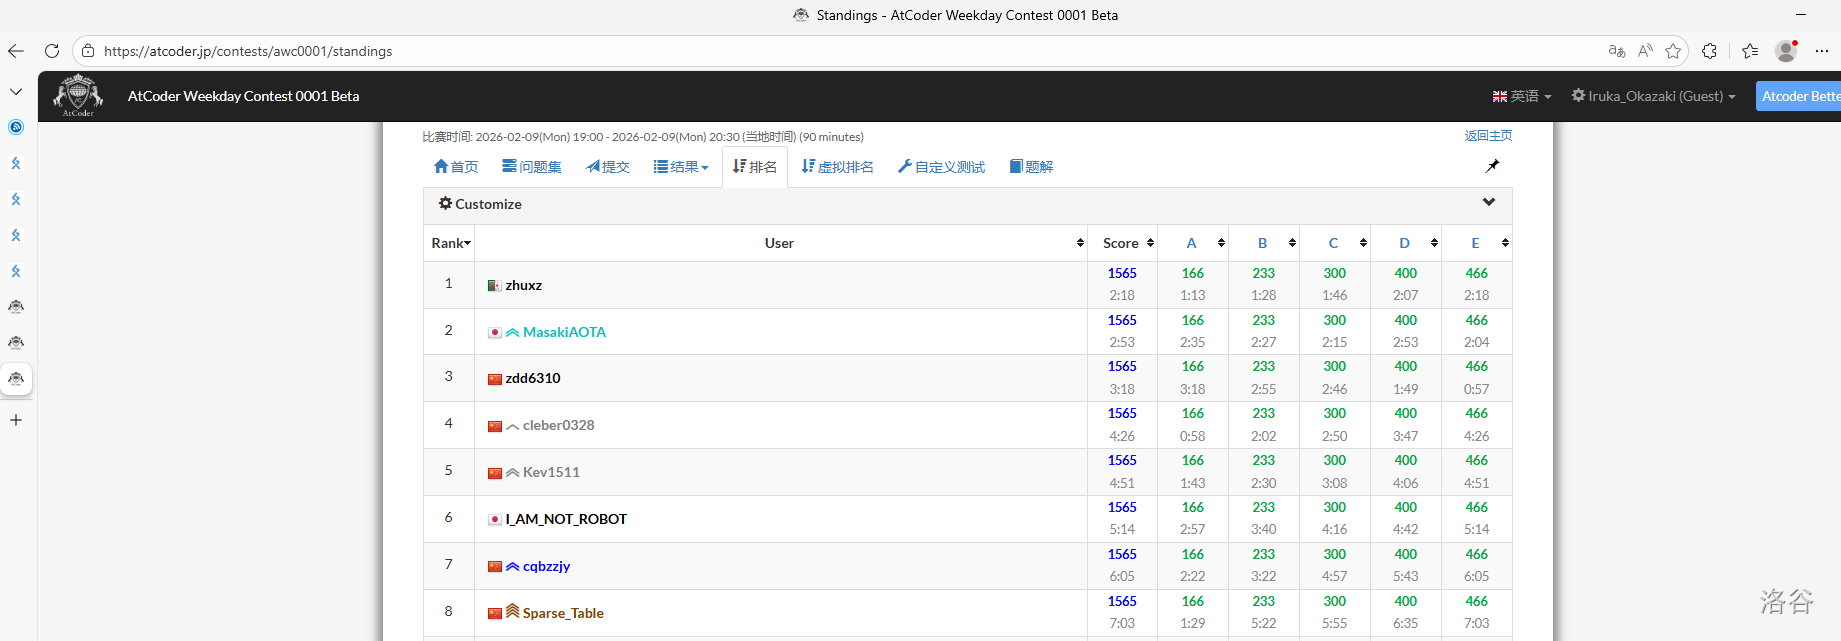Image resolution: width=1841 pixels, height=641 pixels.
Task: Click the pin icon beside contest tabs
Action: [1492, 166]
